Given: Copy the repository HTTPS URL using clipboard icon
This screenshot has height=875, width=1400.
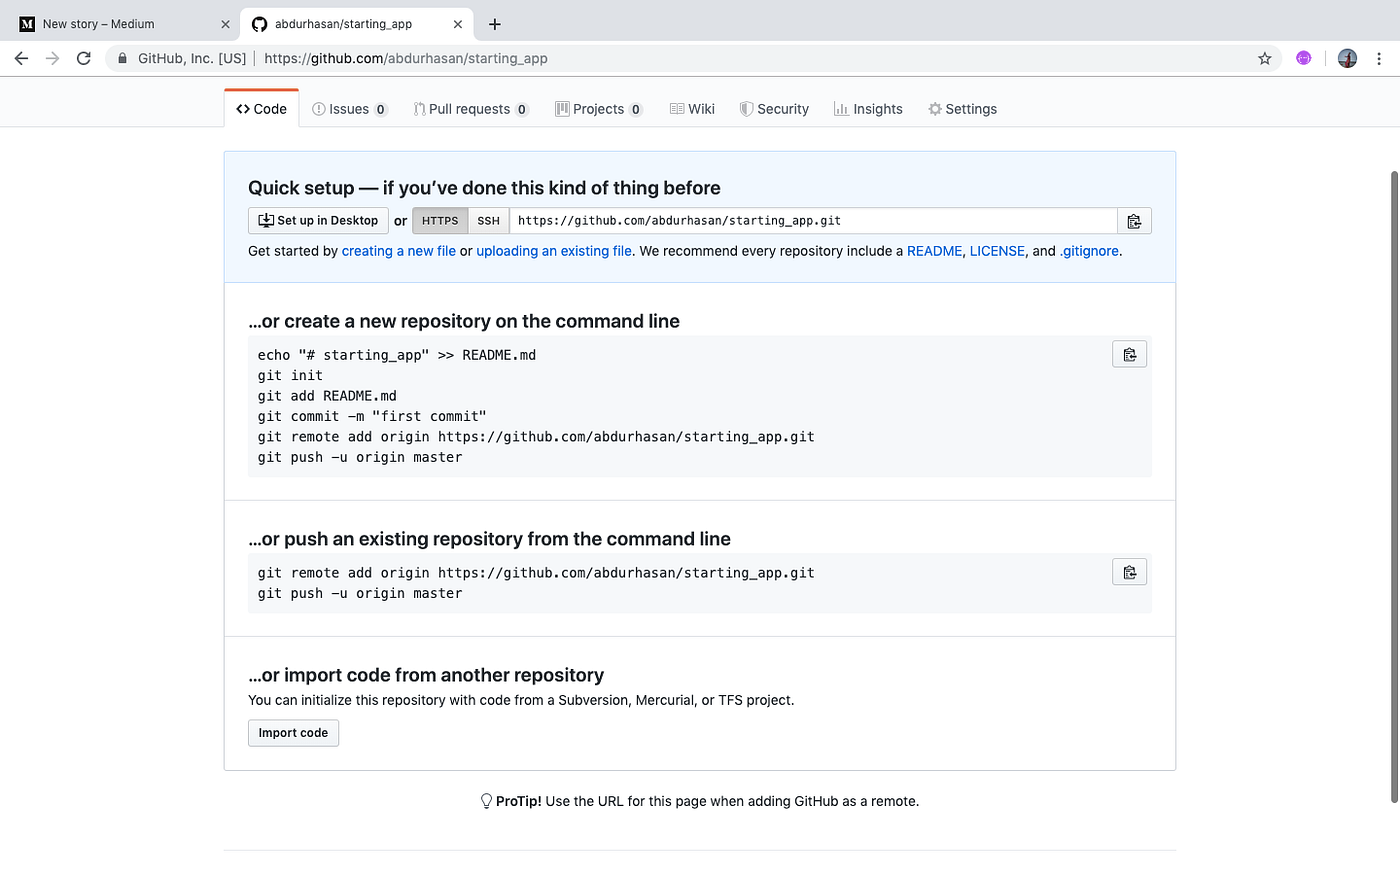Looking at the screenshot, I should pyautogui.click(x=1134, y=220).
